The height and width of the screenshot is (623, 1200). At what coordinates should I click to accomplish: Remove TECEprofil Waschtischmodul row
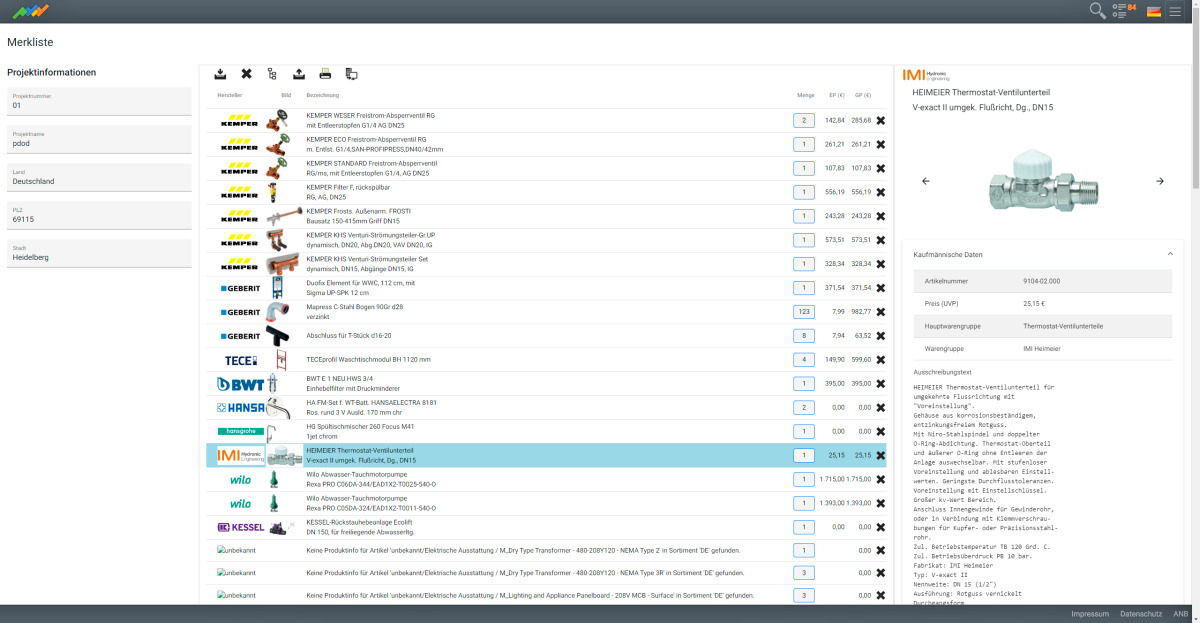(x=881, y=360)
